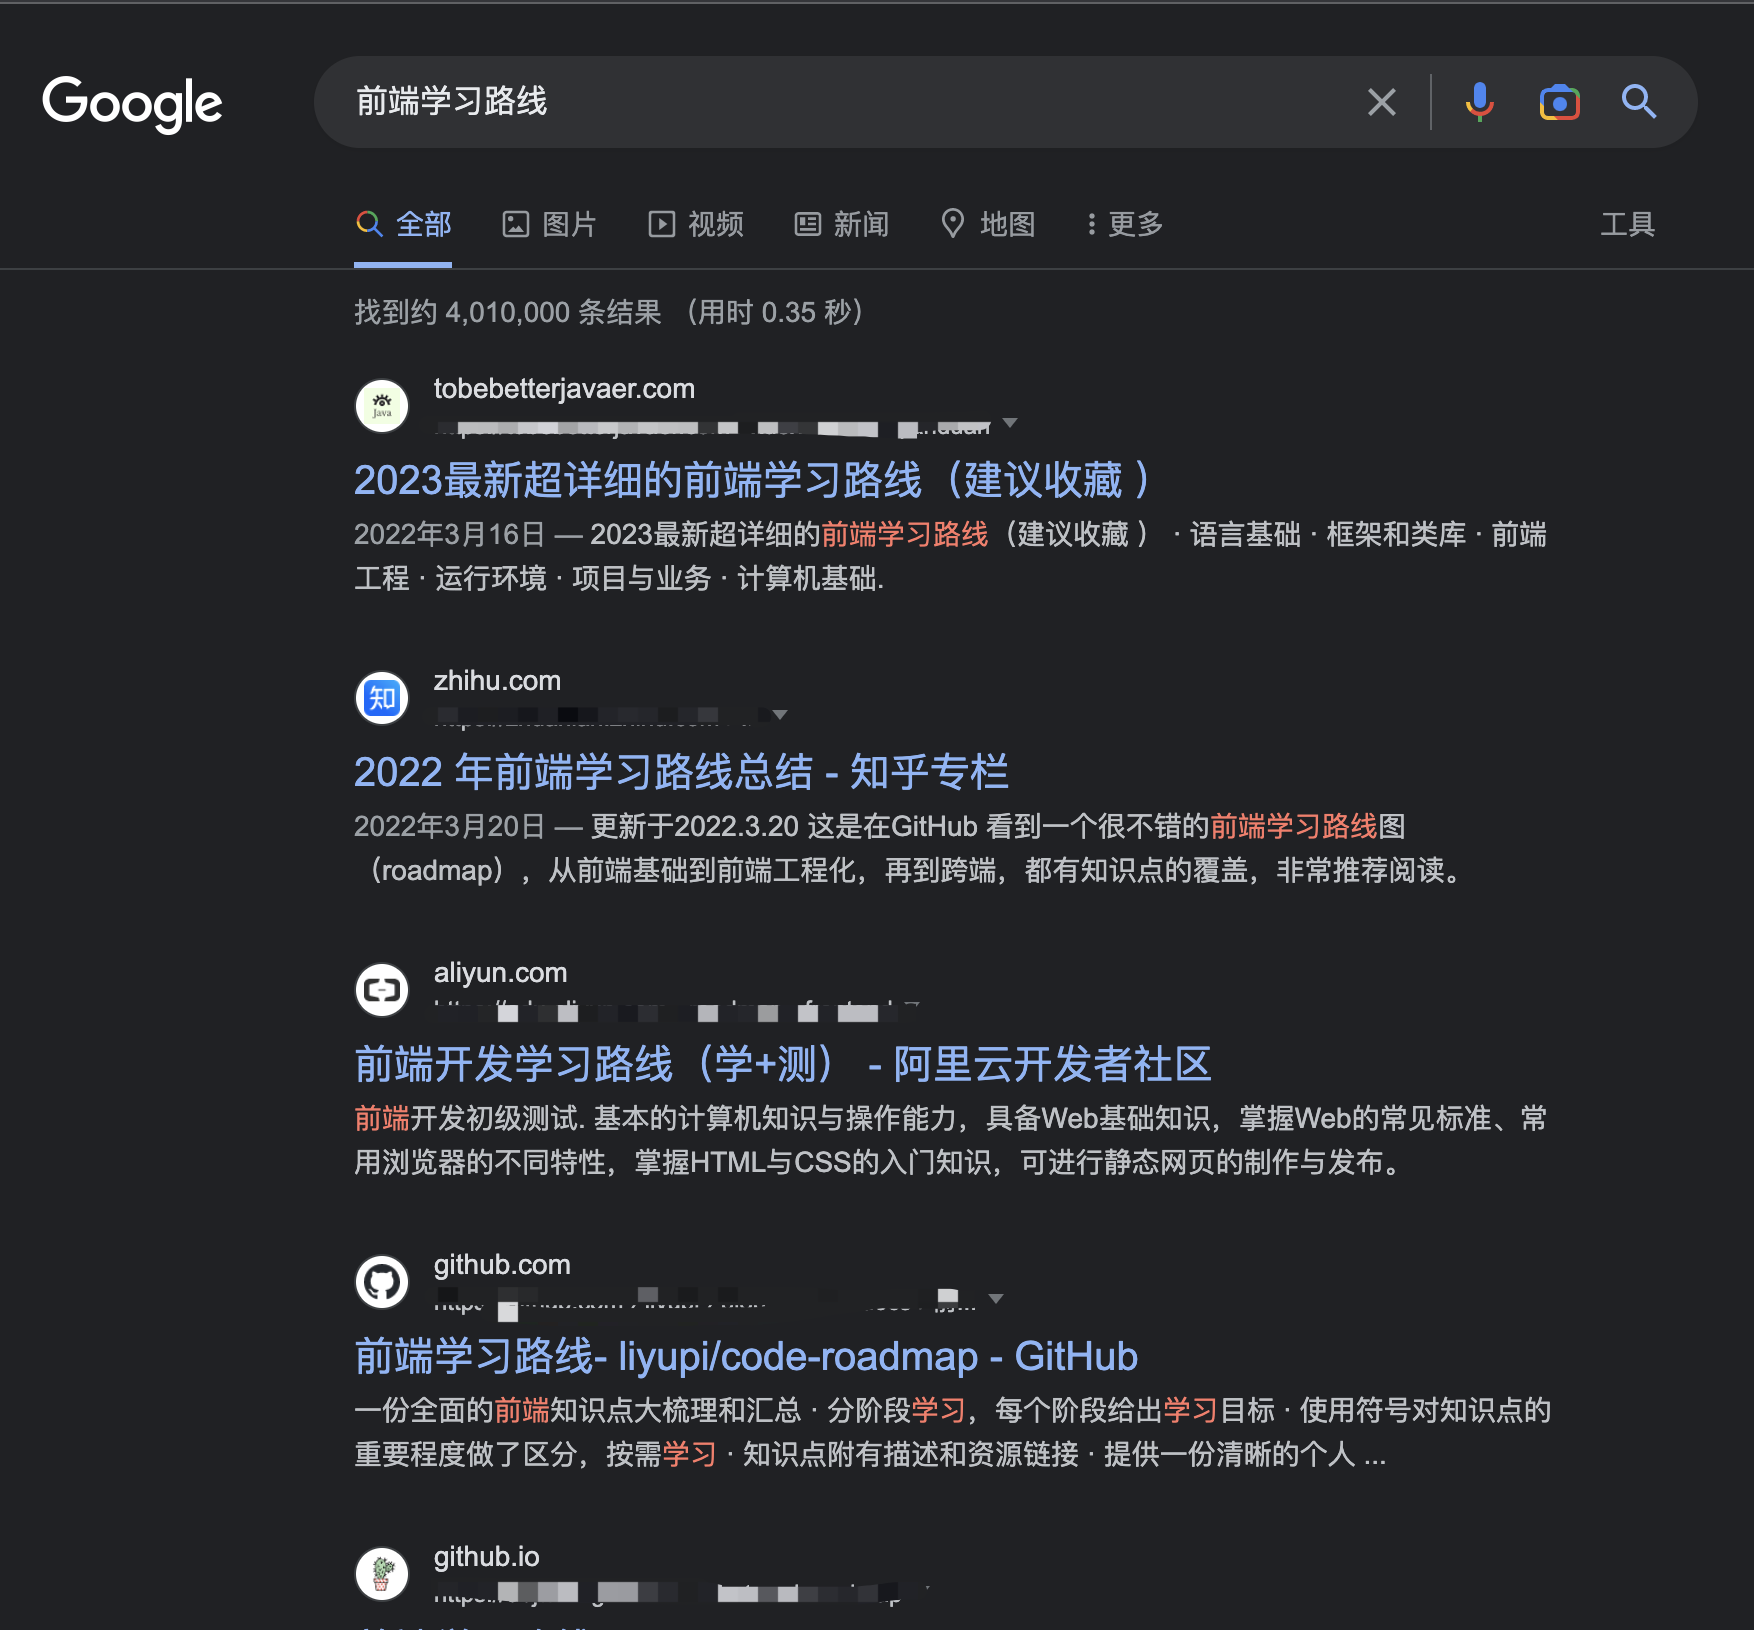This screenshot has height=1630, width=1754.
Task: Click the zhihu.com site name
Action: coord(497,681)
